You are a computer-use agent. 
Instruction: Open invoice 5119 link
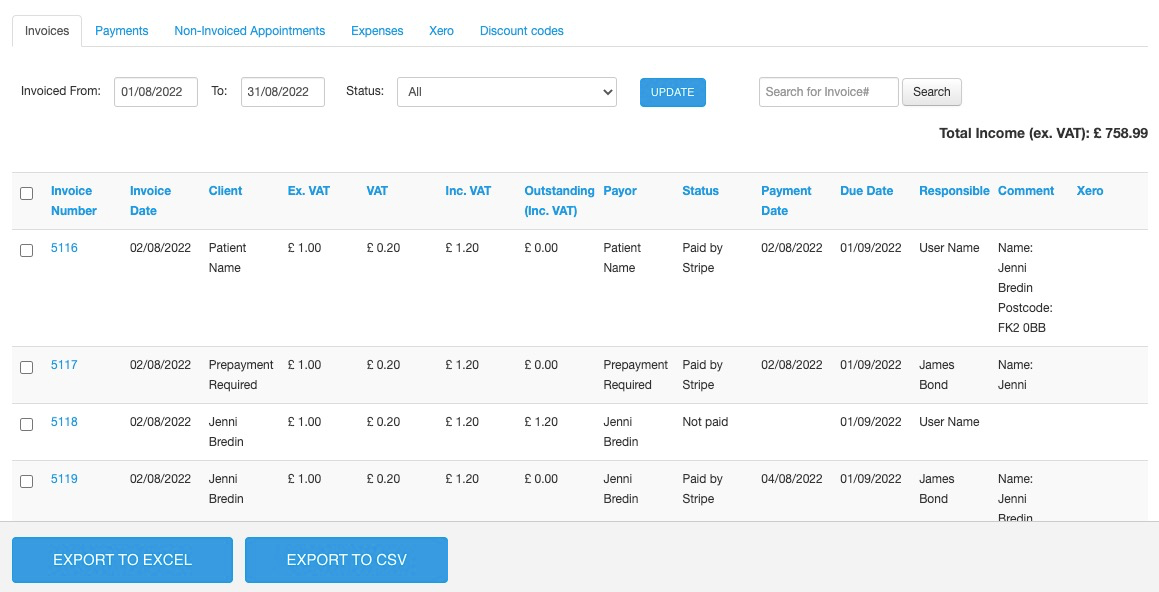[64, 478]
